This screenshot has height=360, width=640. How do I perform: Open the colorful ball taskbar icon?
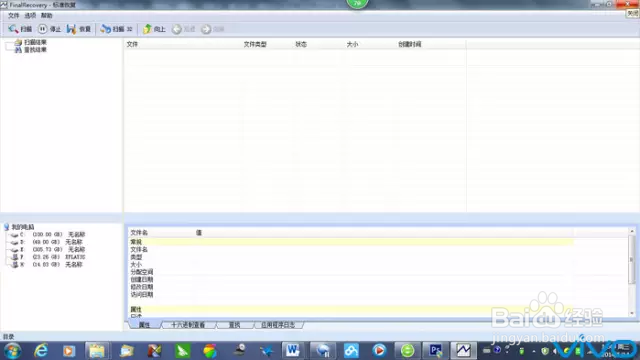[x=210, y=351]
